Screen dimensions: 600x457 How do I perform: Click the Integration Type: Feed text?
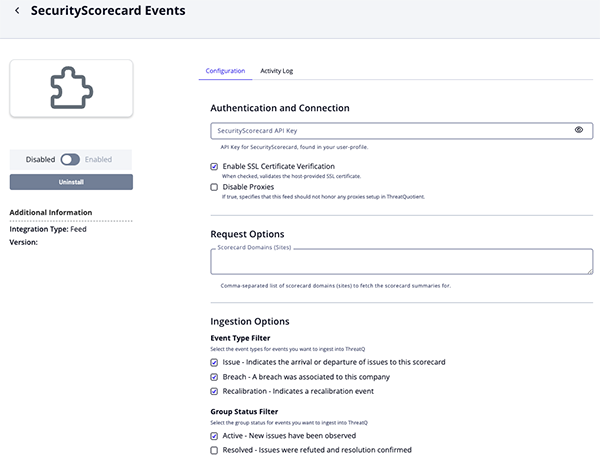48,229
